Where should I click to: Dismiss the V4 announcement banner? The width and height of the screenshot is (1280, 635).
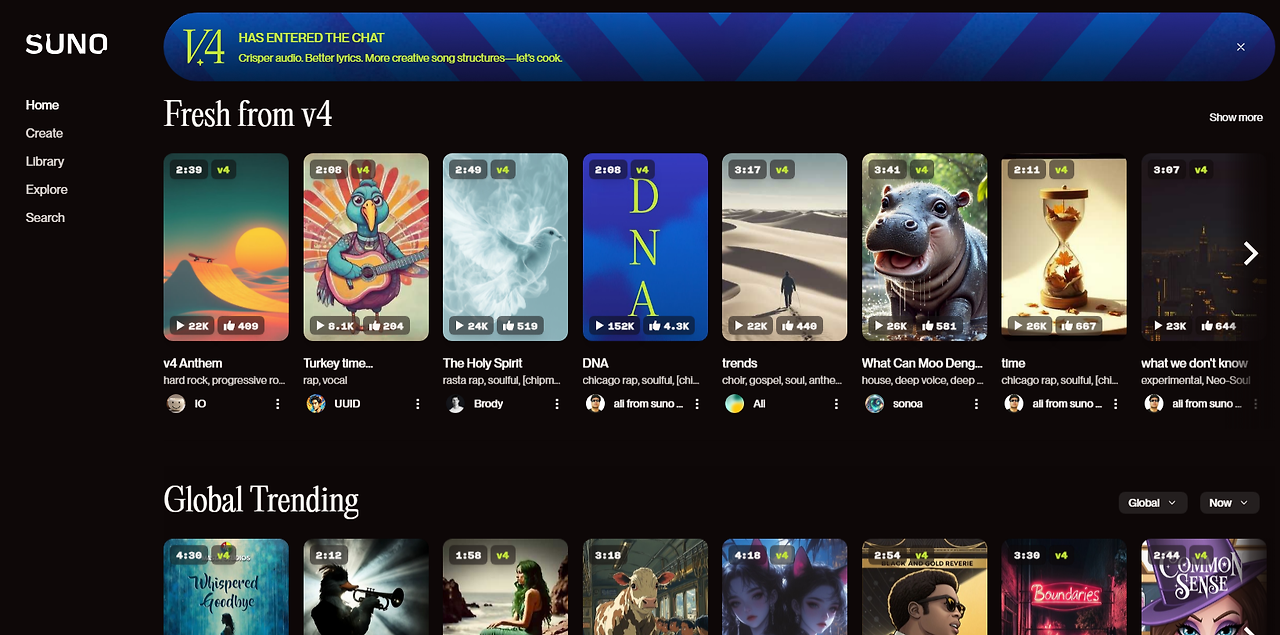tap(1240, 47)
